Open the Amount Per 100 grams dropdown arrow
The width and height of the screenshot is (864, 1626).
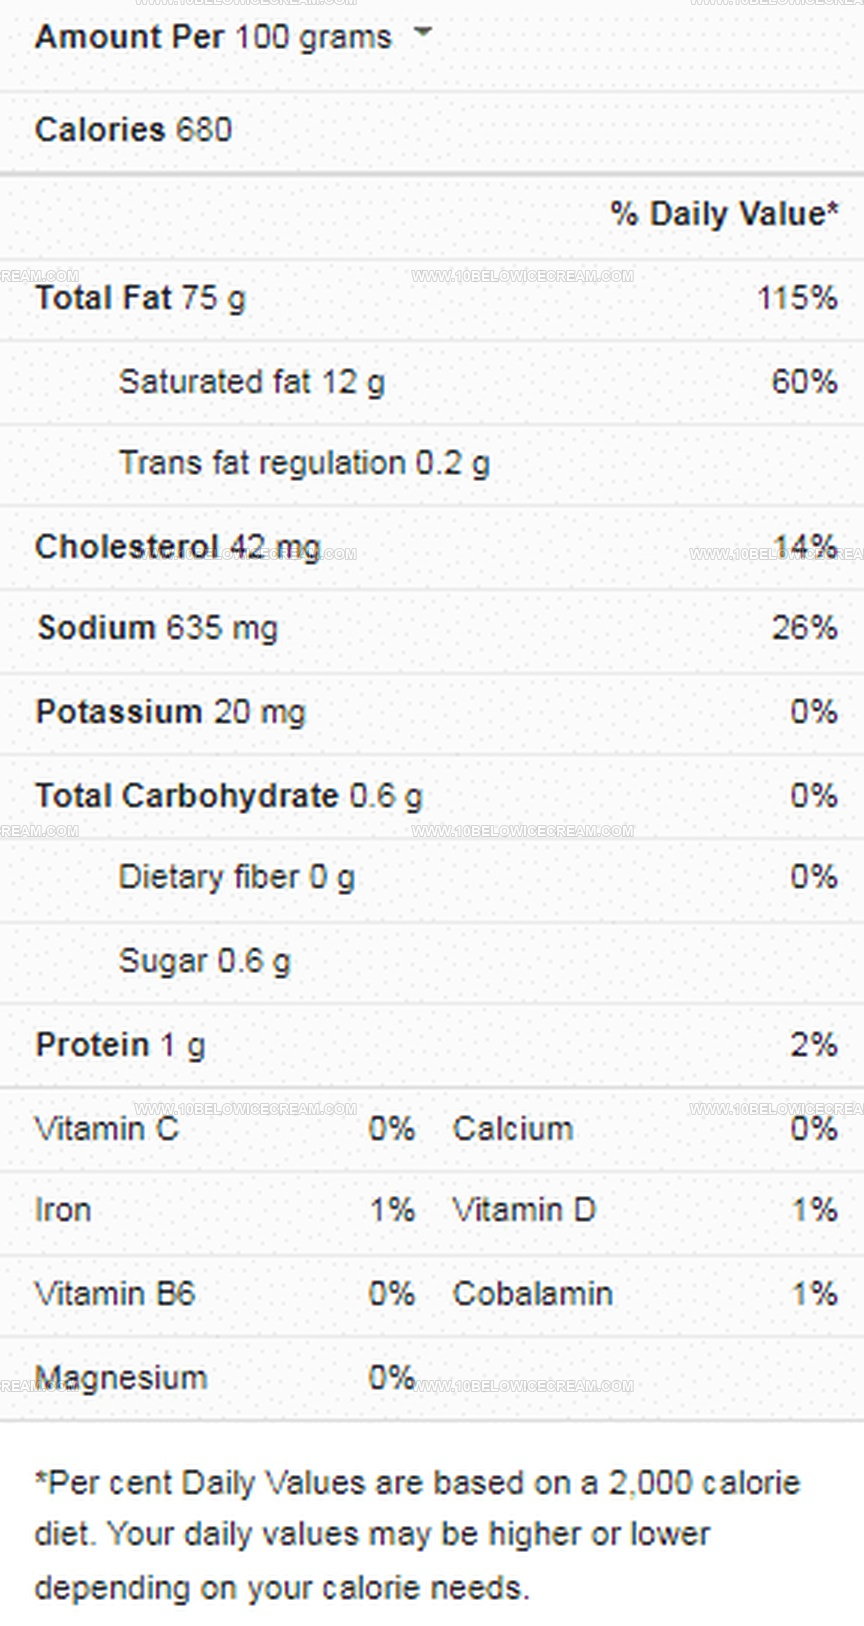[x=423, y=32]
